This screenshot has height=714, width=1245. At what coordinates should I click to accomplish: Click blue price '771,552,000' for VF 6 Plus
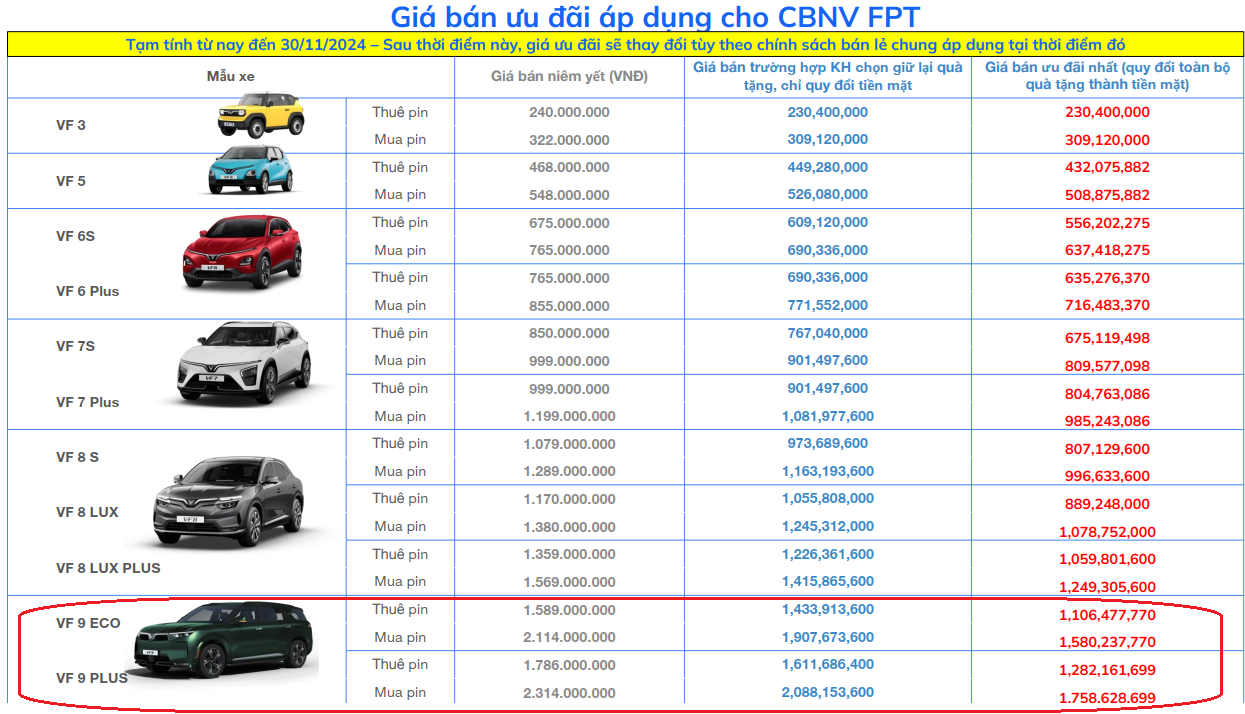(828, 305)
